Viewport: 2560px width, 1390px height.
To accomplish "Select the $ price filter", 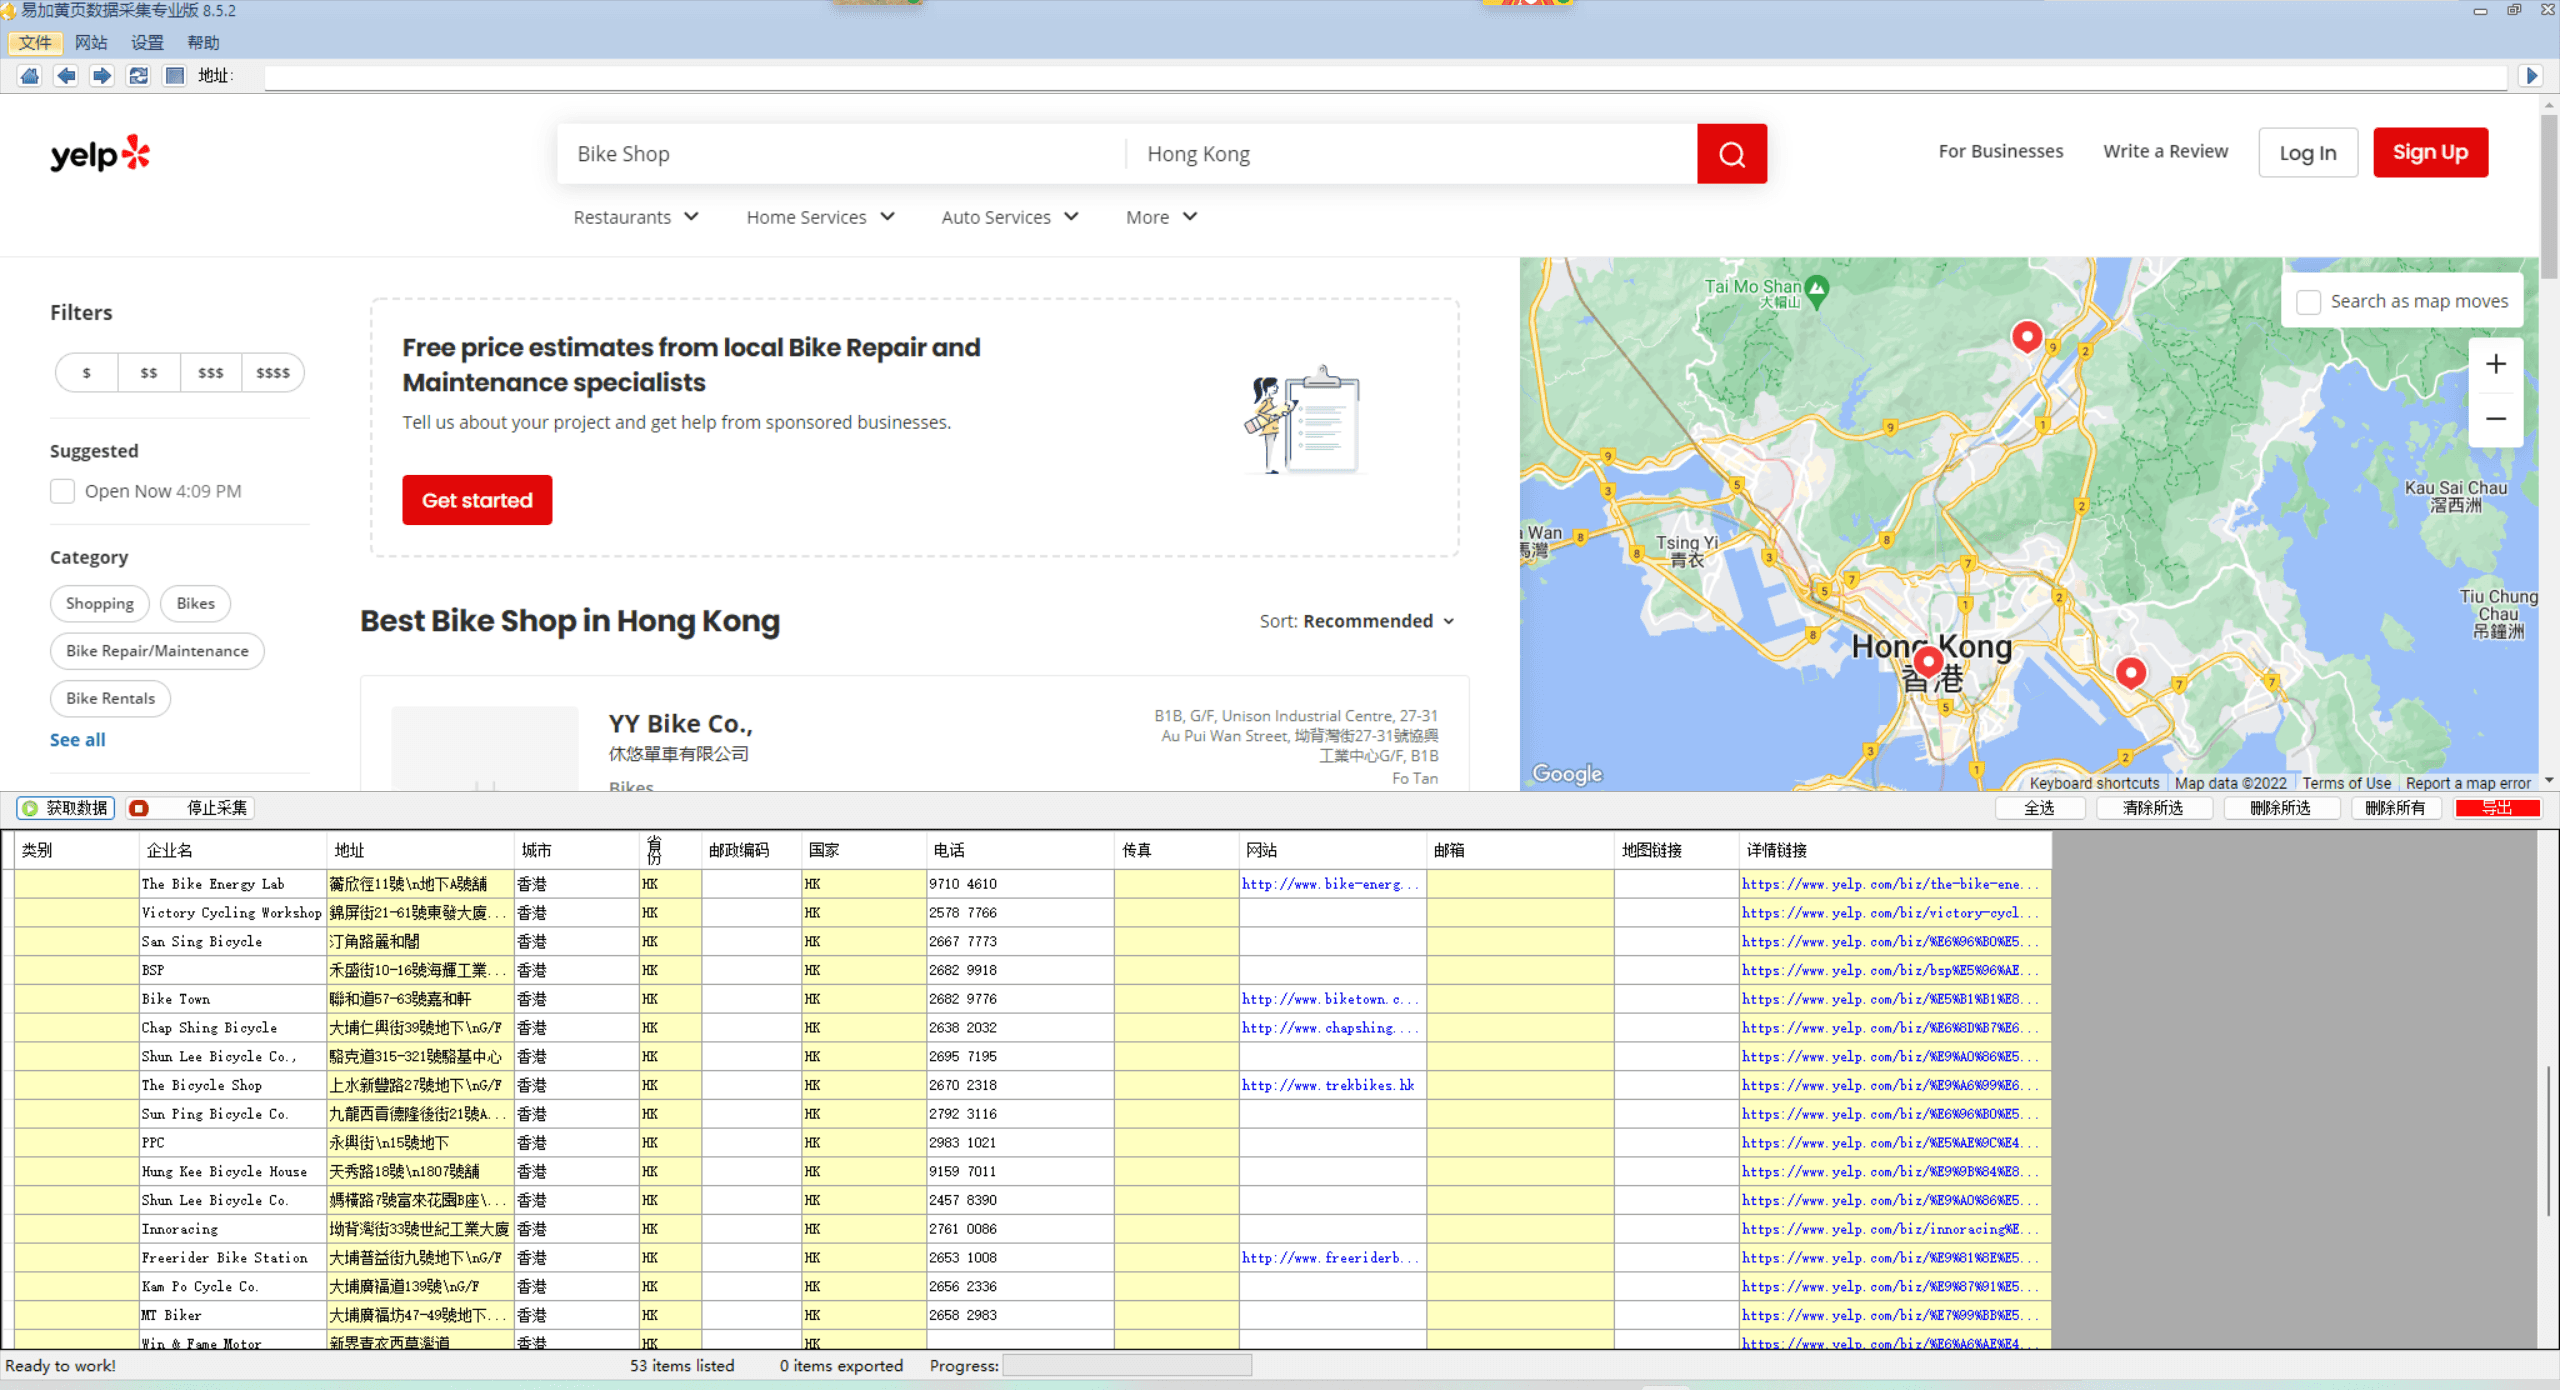I will pyautogui.click(x=87, y=373).
